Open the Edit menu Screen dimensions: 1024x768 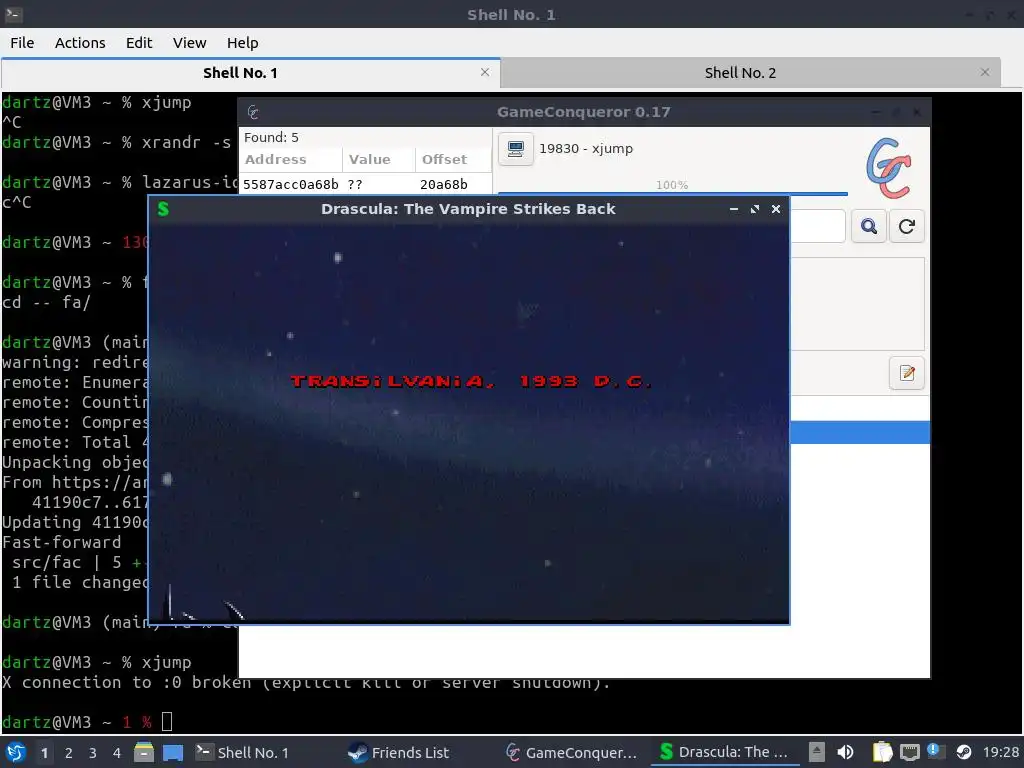coord(138,42)
